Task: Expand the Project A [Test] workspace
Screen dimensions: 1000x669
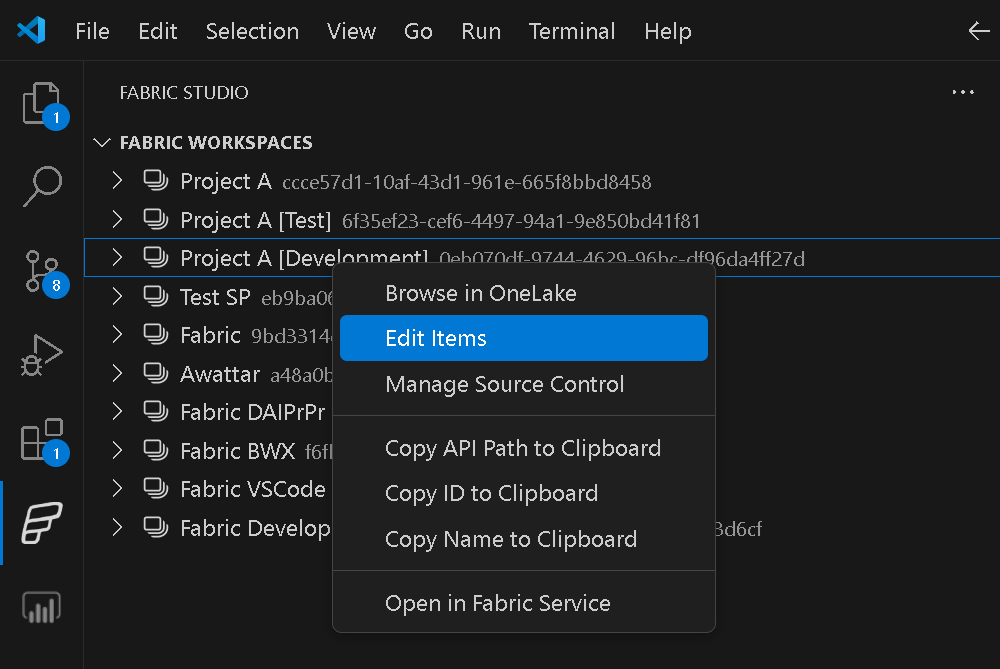Action: click(x=117, y=220)
